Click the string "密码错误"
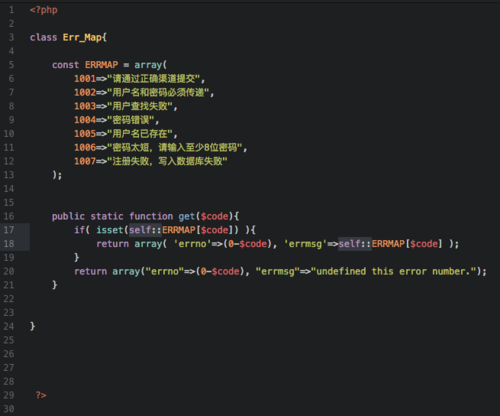Screen dimensions: 500x416 coord(131,120)
